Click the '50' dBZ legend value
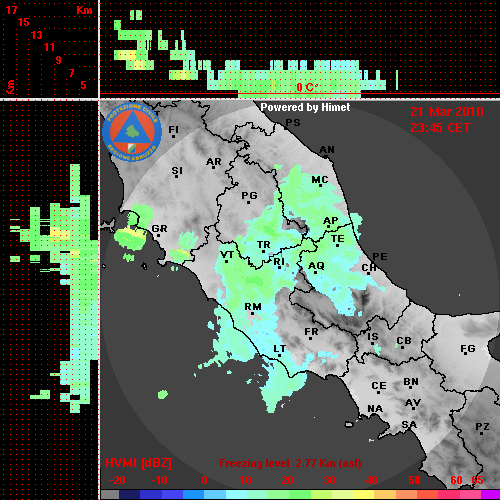This screenshot has width=500, height=500. click(x=414, y=480)
